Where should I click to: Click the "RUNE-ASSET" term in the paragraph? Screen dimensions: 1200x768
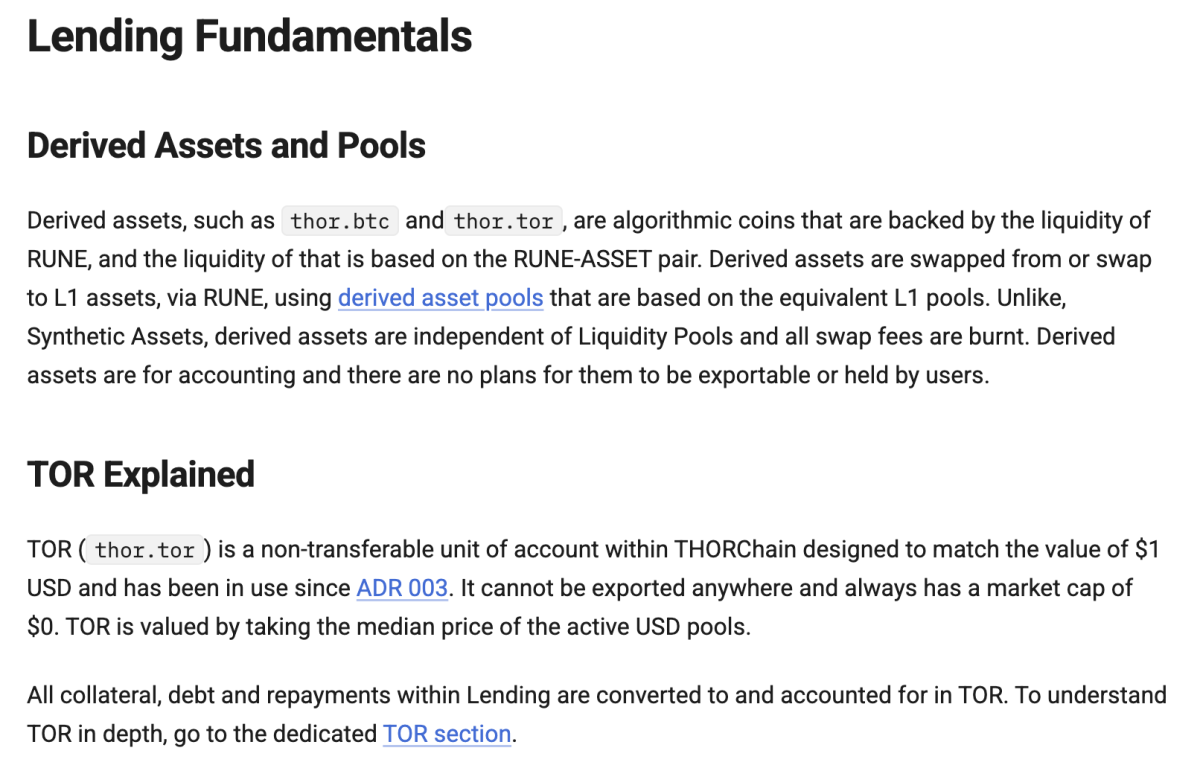[x=576, y=259]
